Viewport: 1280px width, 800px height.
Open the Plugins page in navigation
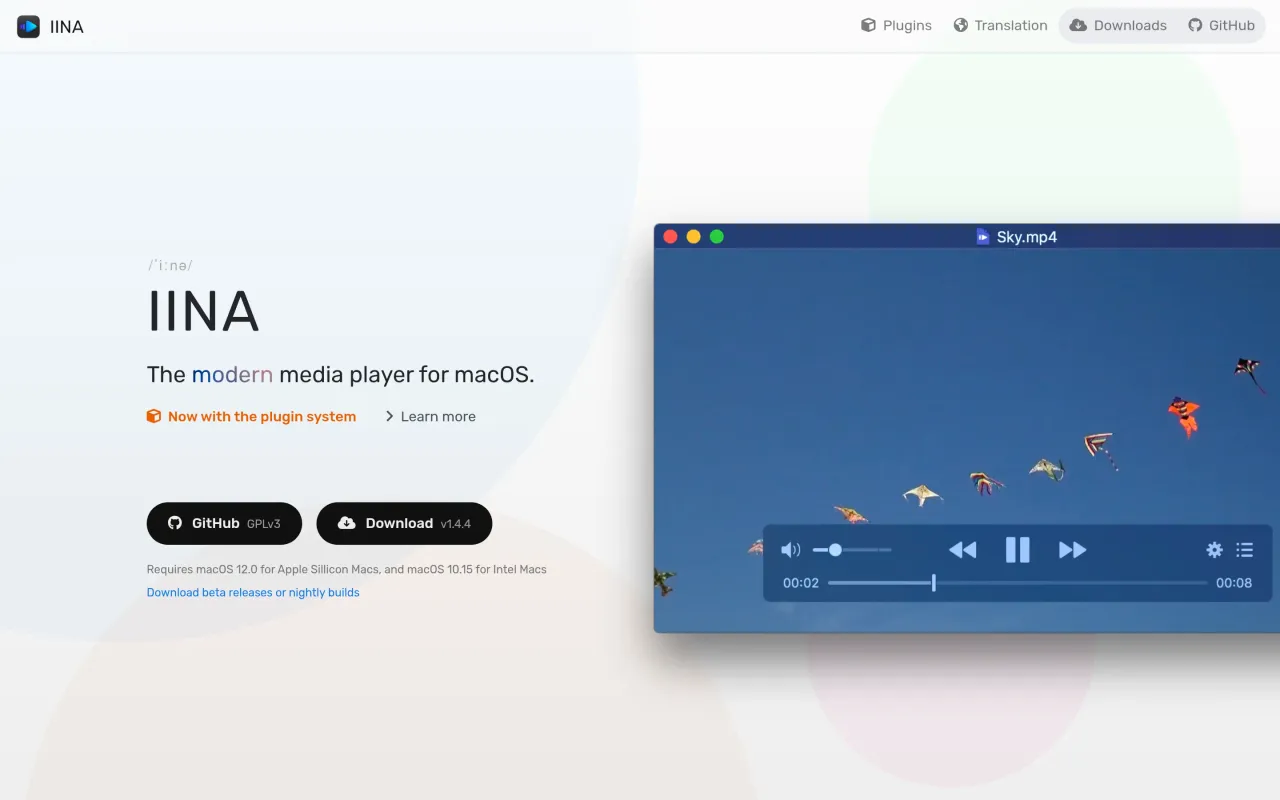click(x=896, y=25)
